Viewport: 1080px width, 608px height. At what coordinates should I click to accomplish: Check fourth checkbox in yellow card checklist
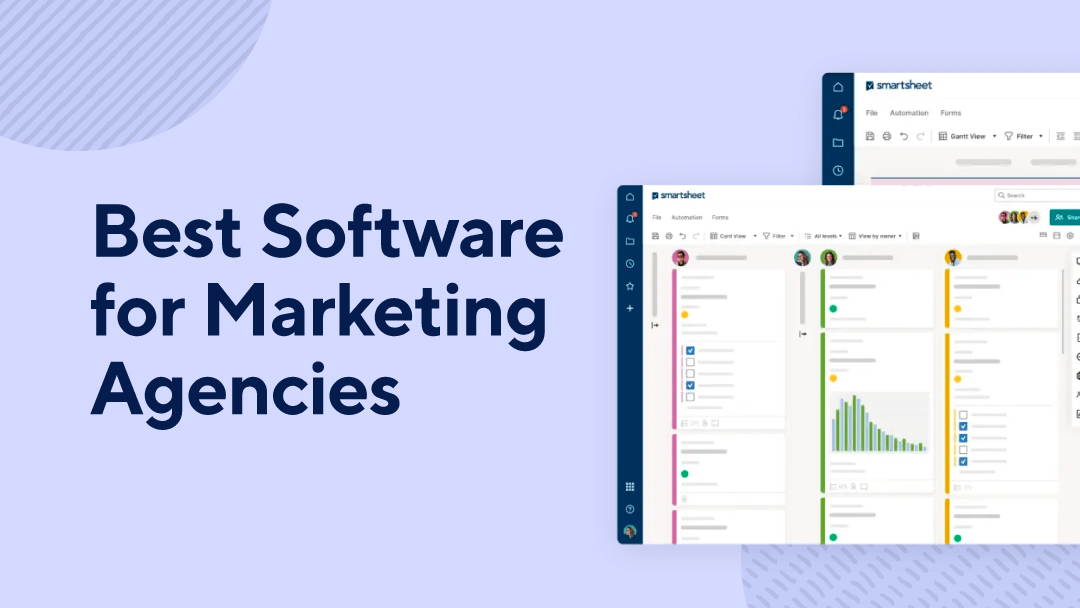tap(963, 450)
